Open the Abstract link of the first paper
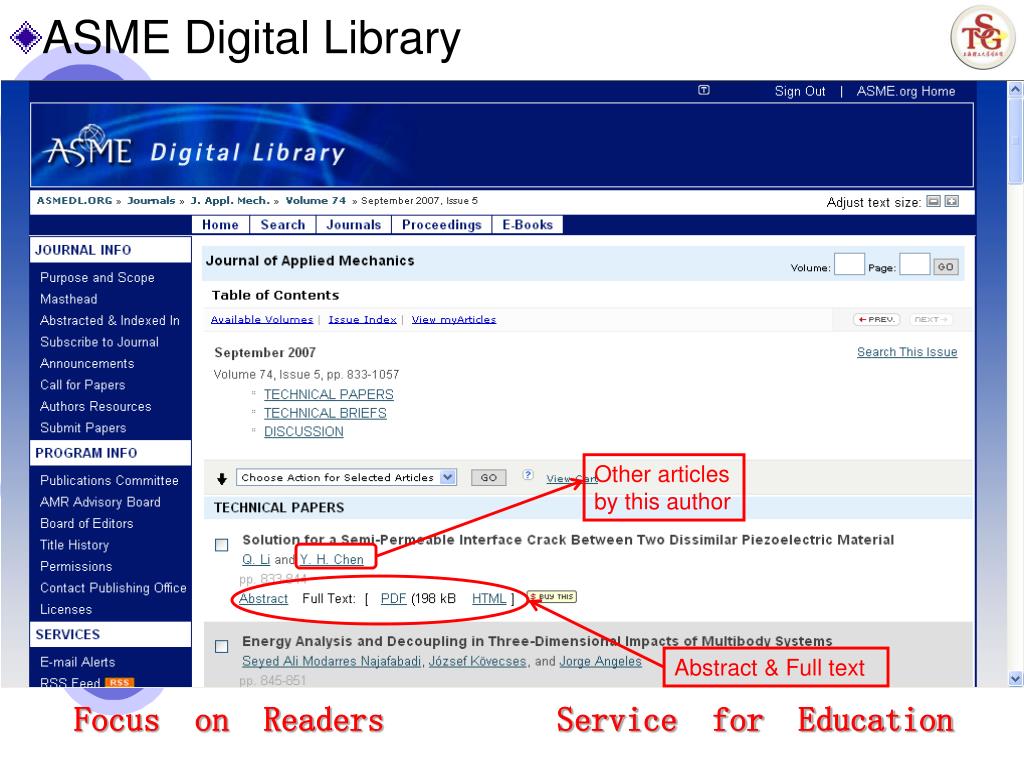This screenshot has width=1024, height=768. tap(263, 599)
